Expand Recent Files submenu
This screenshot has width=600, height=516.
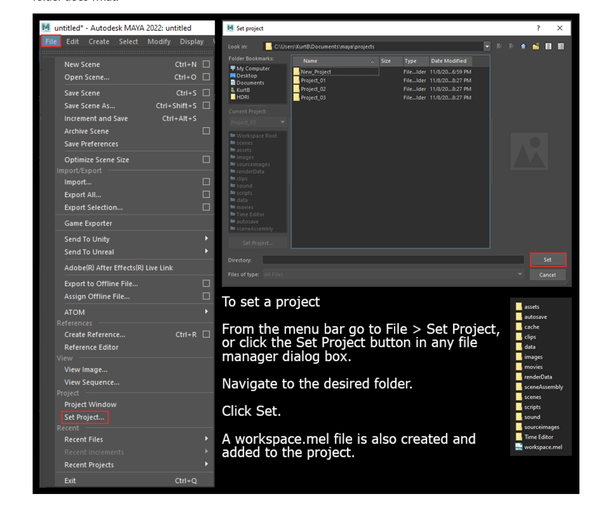click(206, 439)
